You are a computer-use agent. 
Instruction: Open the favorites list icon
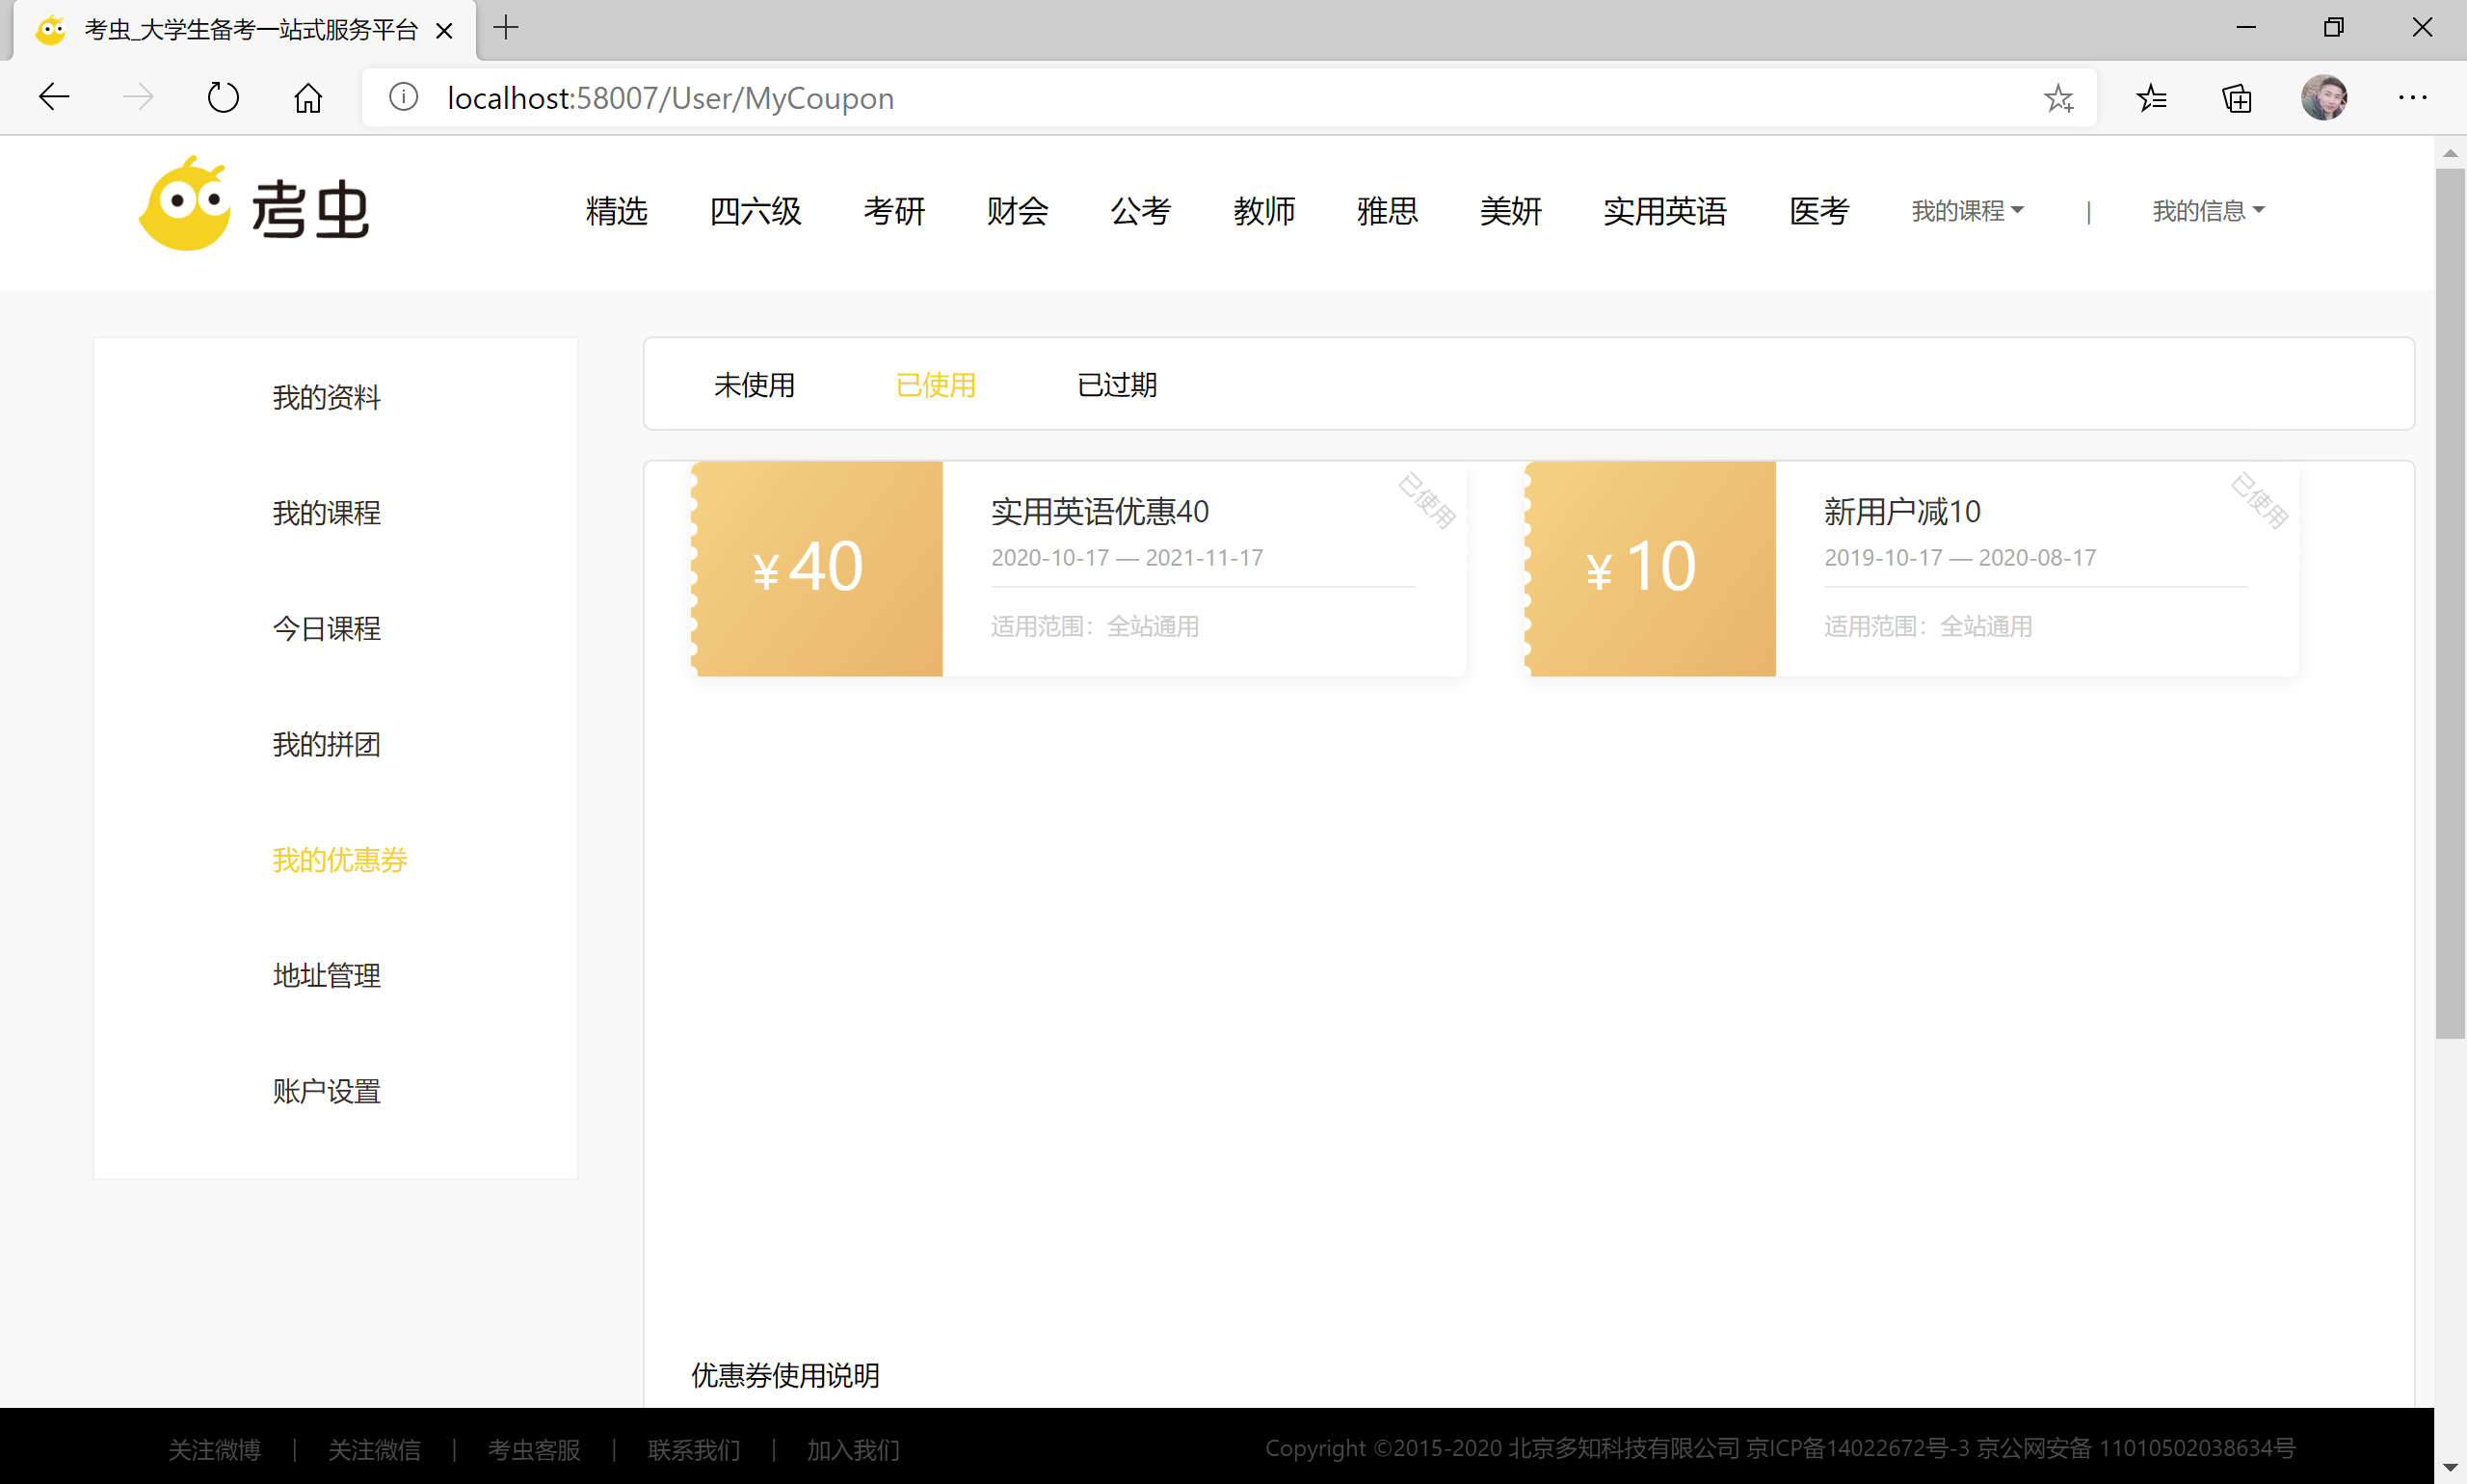[2151, 98]
